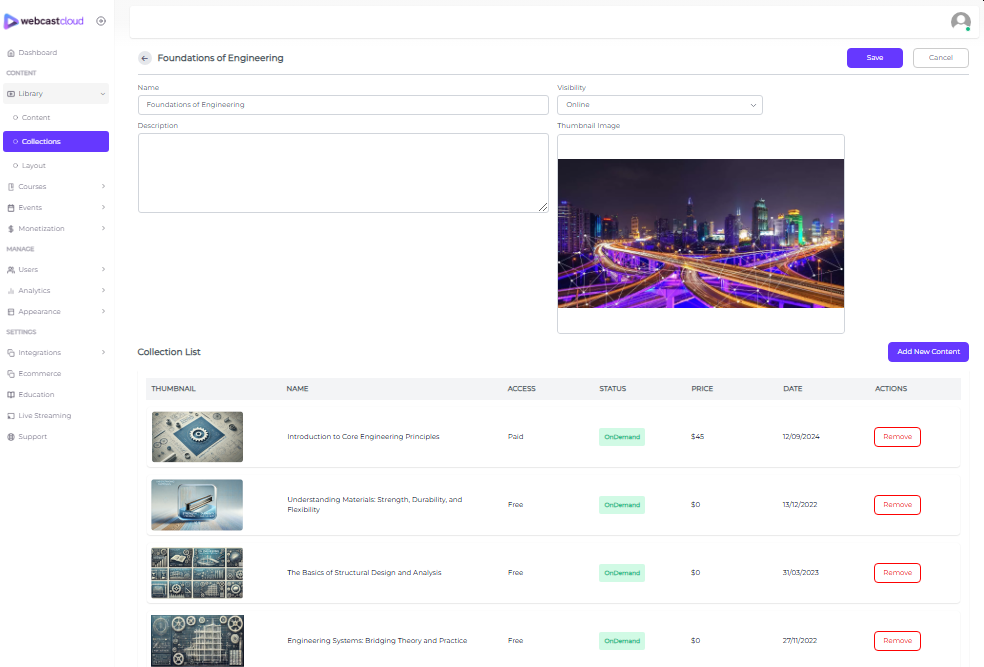Click the user avatar in the top bar
This screenshot has height=667, width=984.
pyautogui.click(x=960, y=21)
